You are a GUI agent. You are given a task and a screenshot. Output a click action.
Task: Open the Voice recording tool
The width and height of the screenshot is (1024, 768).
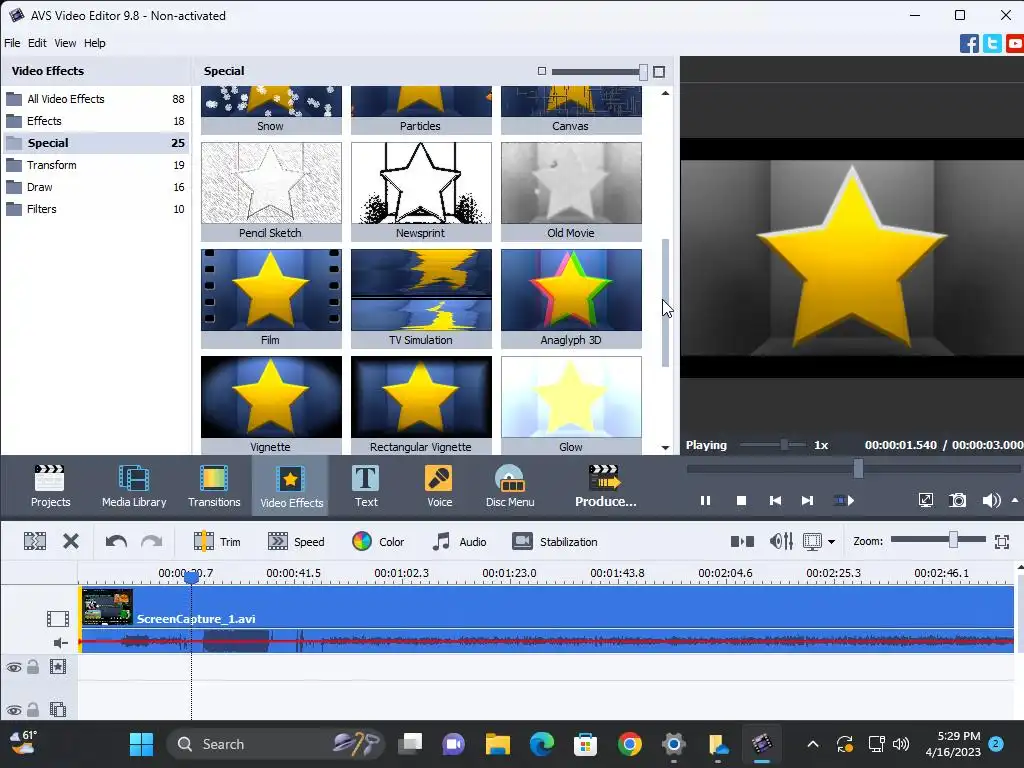pos(439,485)
